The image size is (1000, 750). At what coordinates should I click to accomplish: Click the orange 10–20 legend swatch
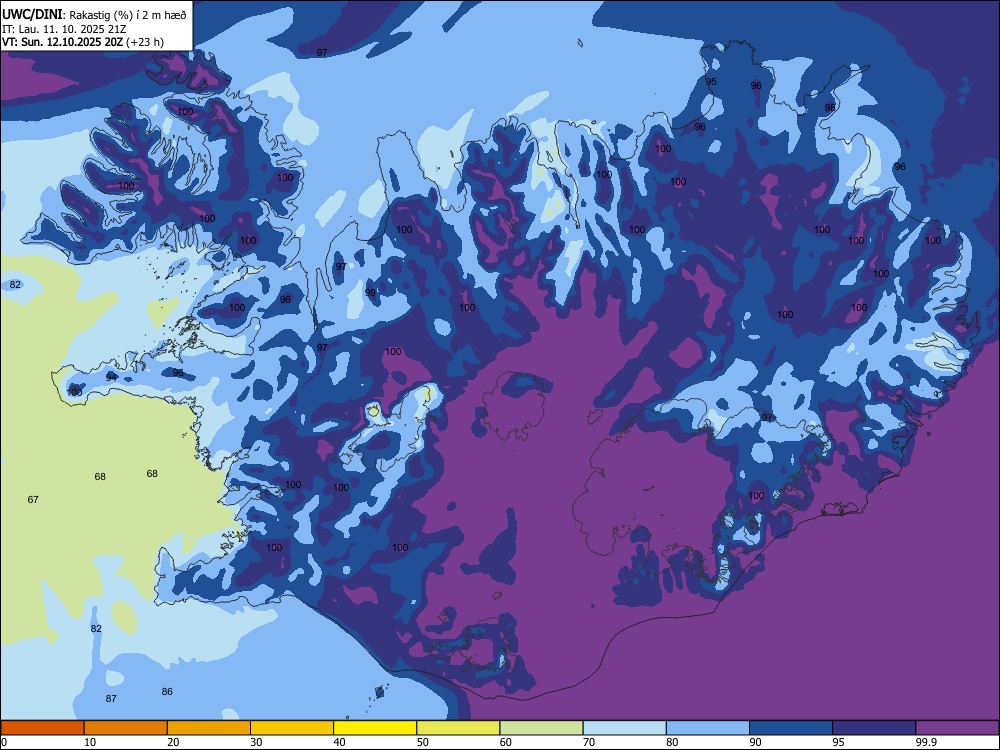tap(126, 728)
